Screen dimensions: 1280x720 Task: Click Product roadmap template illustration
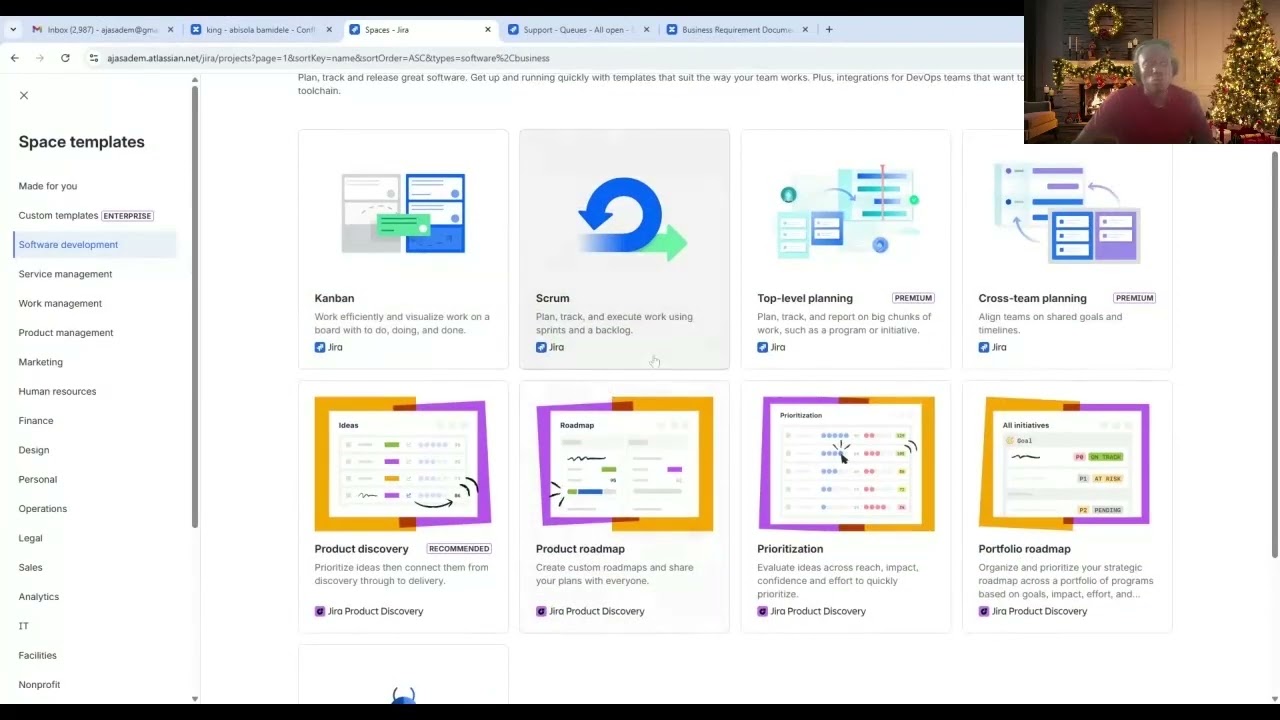click(624, 464)
